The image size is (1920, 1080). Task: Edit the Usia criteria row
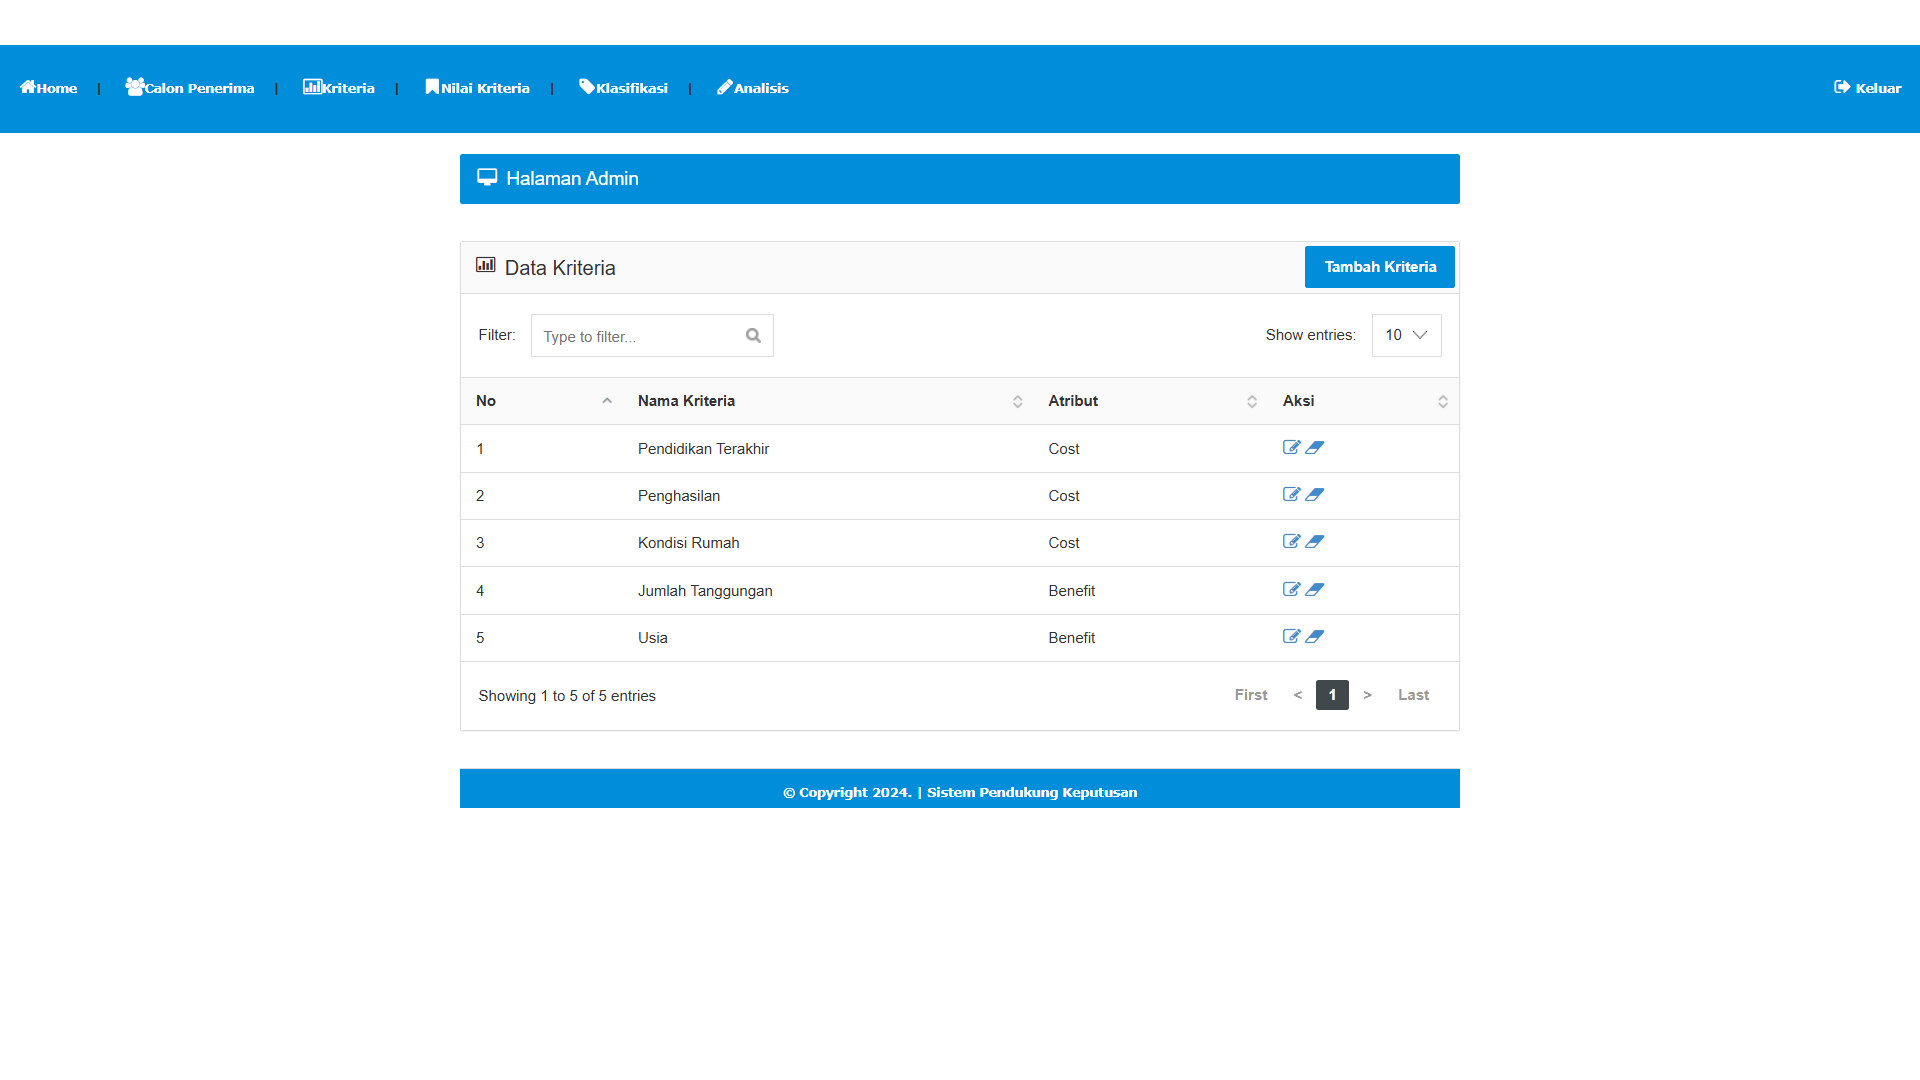pyautogui.click(x=1291, y=637)
